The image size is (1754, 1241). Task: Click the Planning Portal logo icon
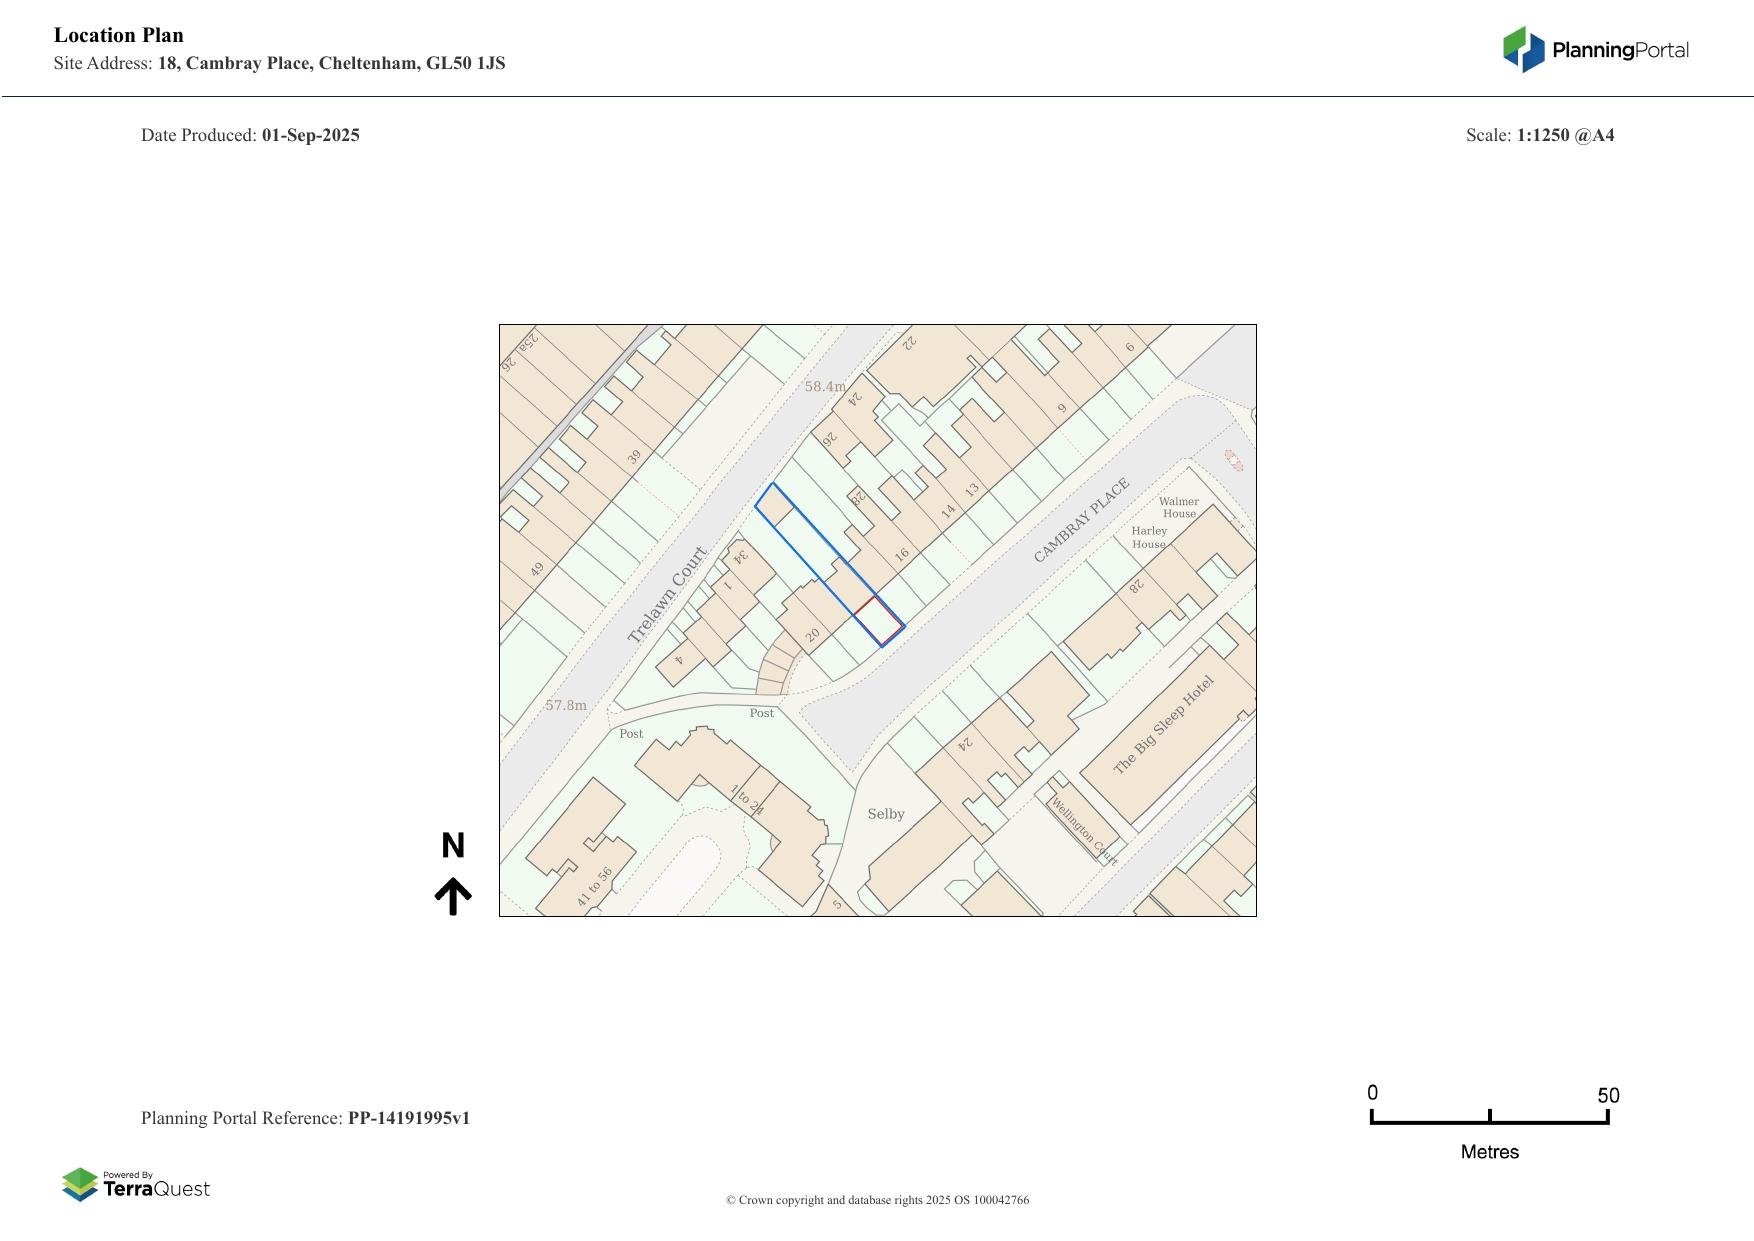(x=1523, y=50)
